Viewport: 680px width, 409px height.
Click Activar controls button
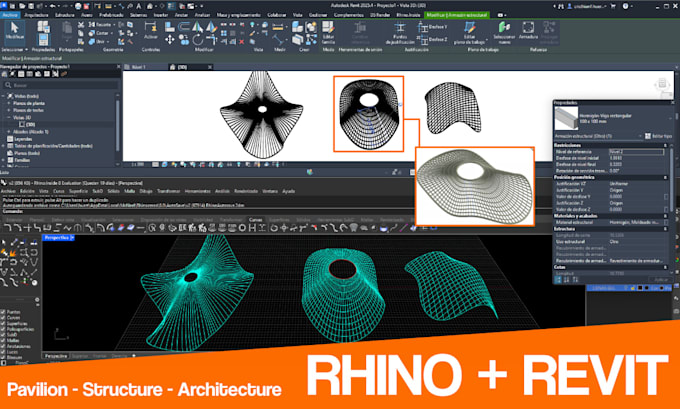150,30
